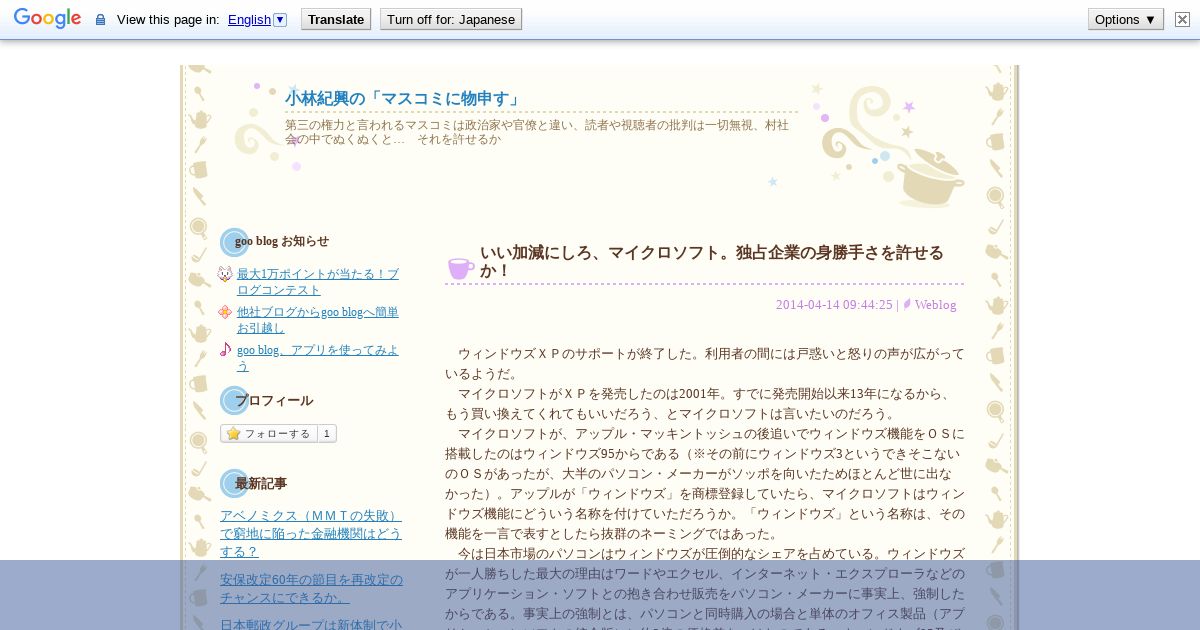Open the Weblog category link
Viewport: 1200px width, 630px height.
coord(935,305)
